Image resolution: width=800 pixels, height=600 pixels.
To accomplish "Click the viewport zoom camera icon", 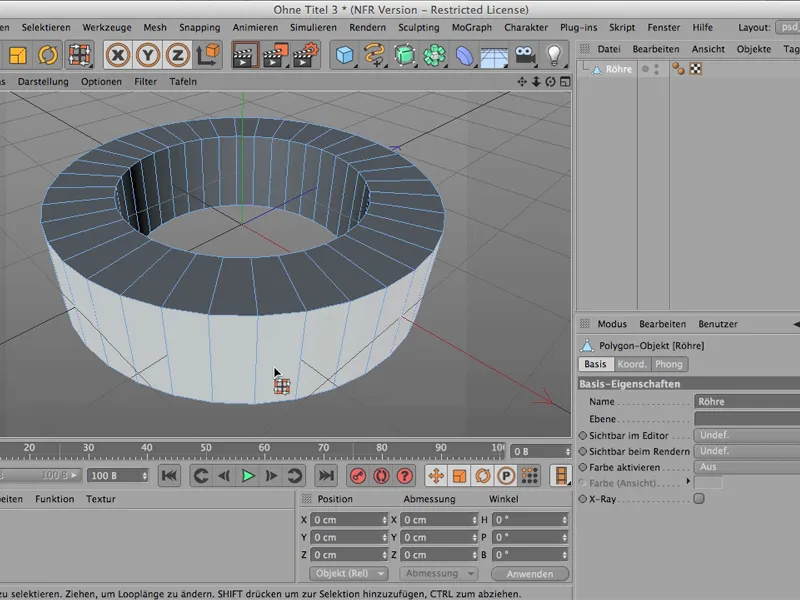I will pyautogui.click(x=536, y=82).
